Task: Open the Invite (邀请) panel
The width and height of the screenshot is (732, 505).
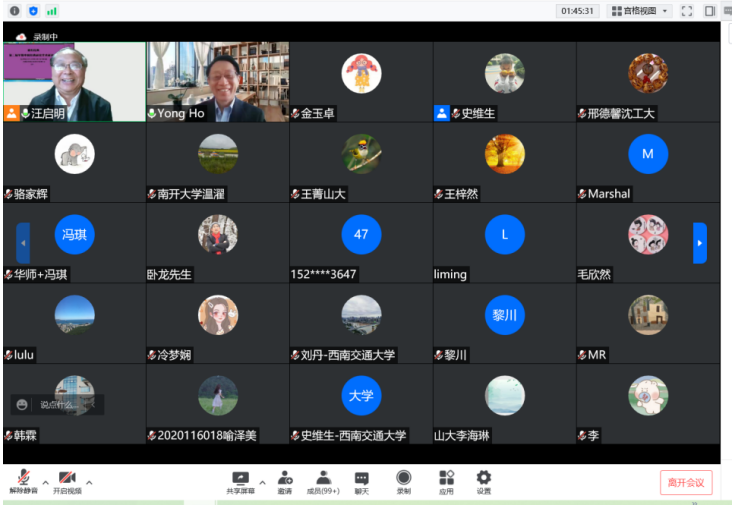Action: [285, 481]
